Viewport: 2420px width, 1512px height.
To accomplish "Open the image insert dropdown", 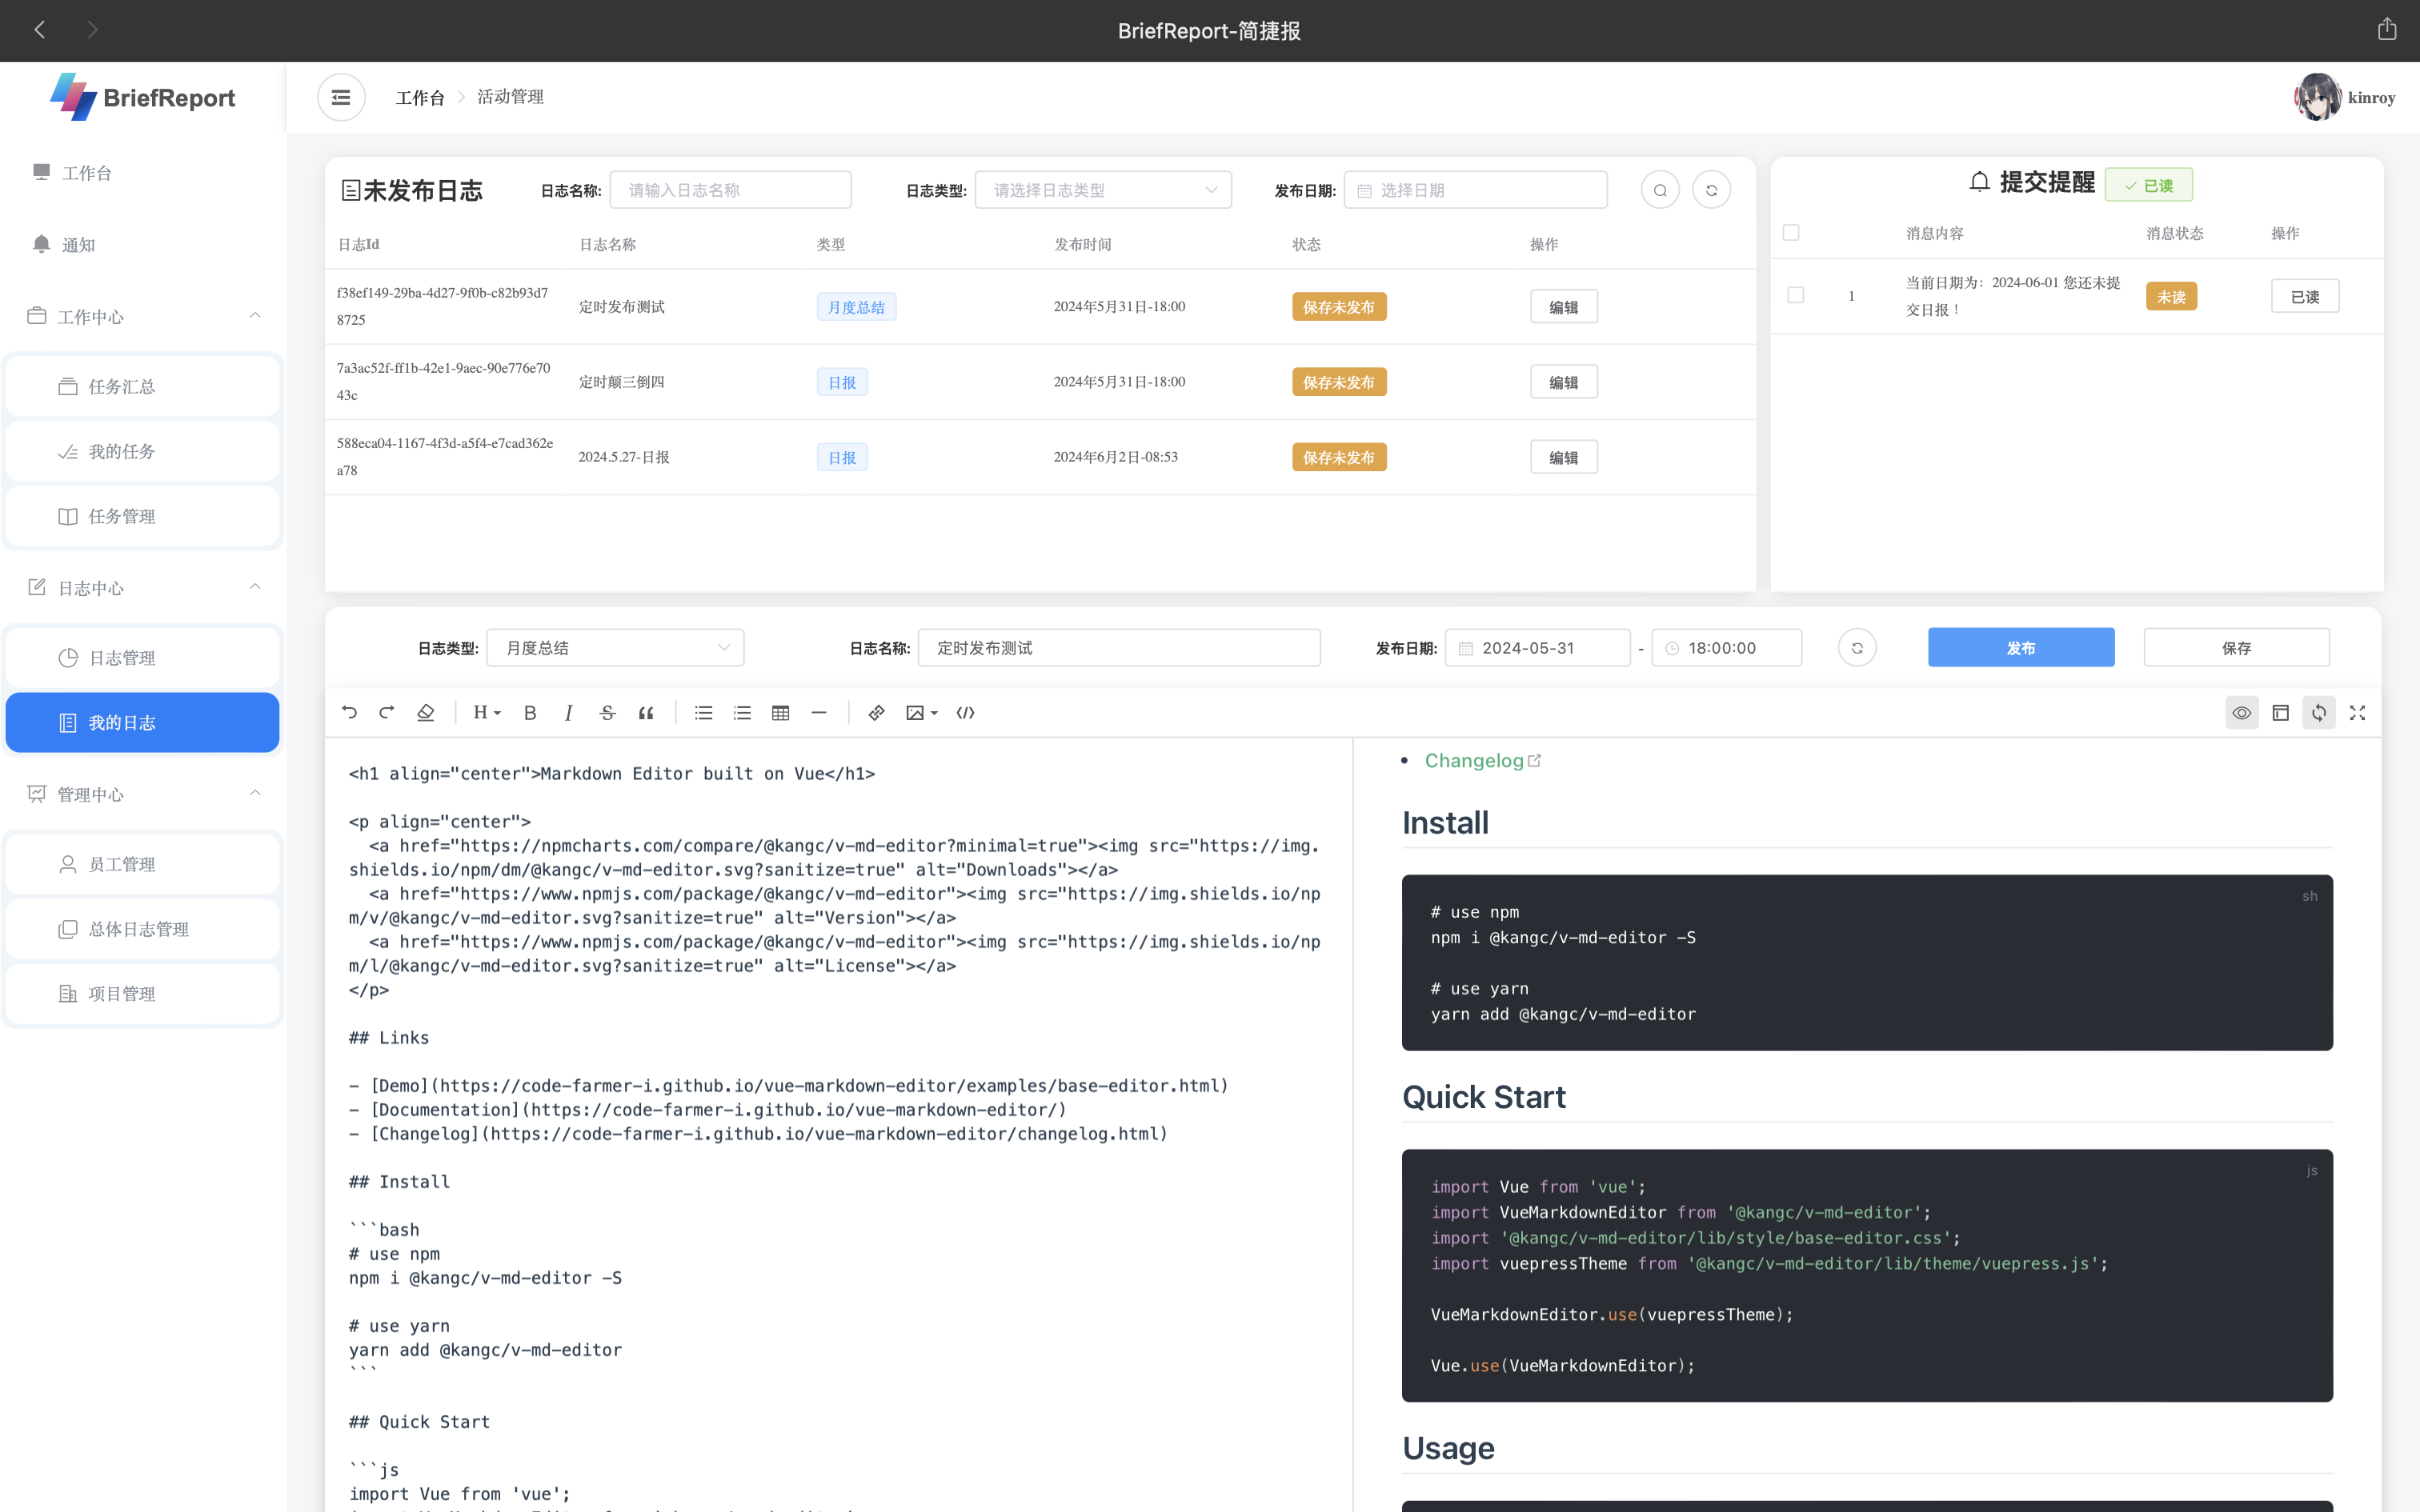I will 921,712.
